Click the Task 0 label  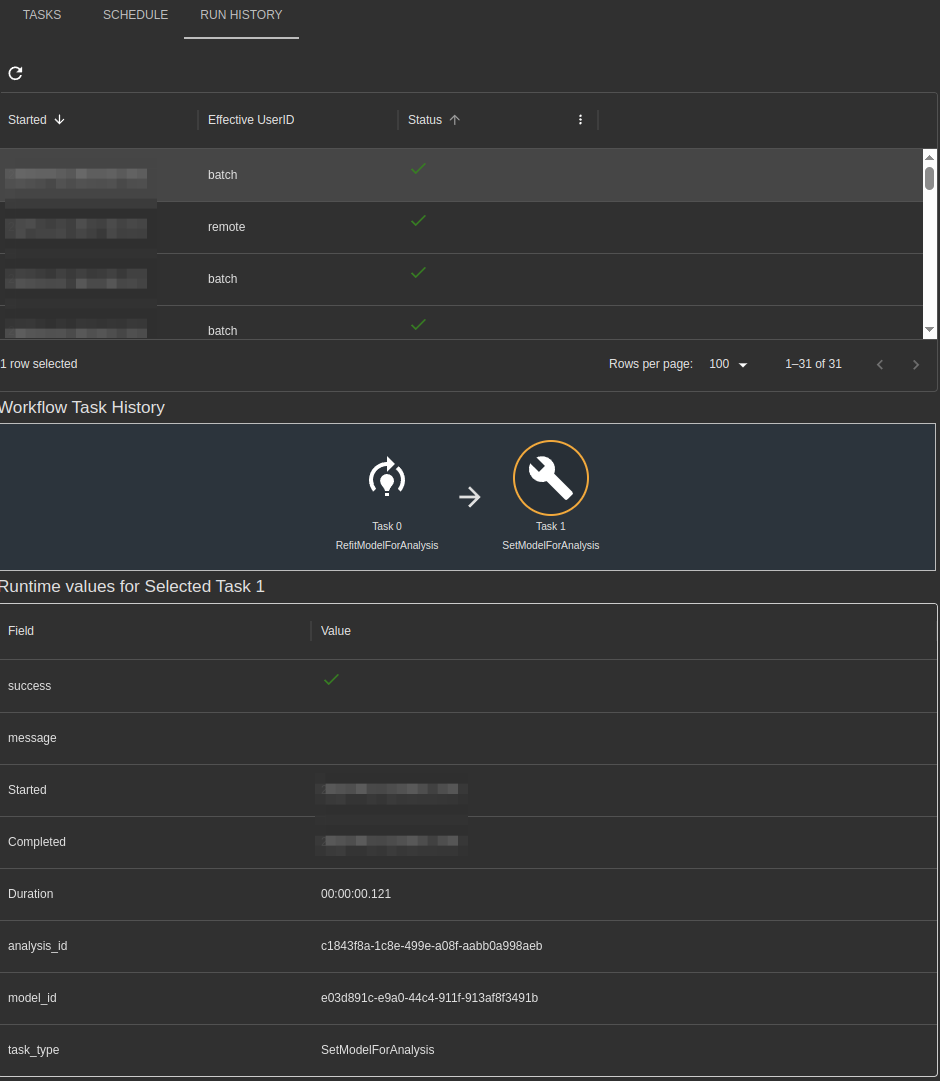coord(387,526)
